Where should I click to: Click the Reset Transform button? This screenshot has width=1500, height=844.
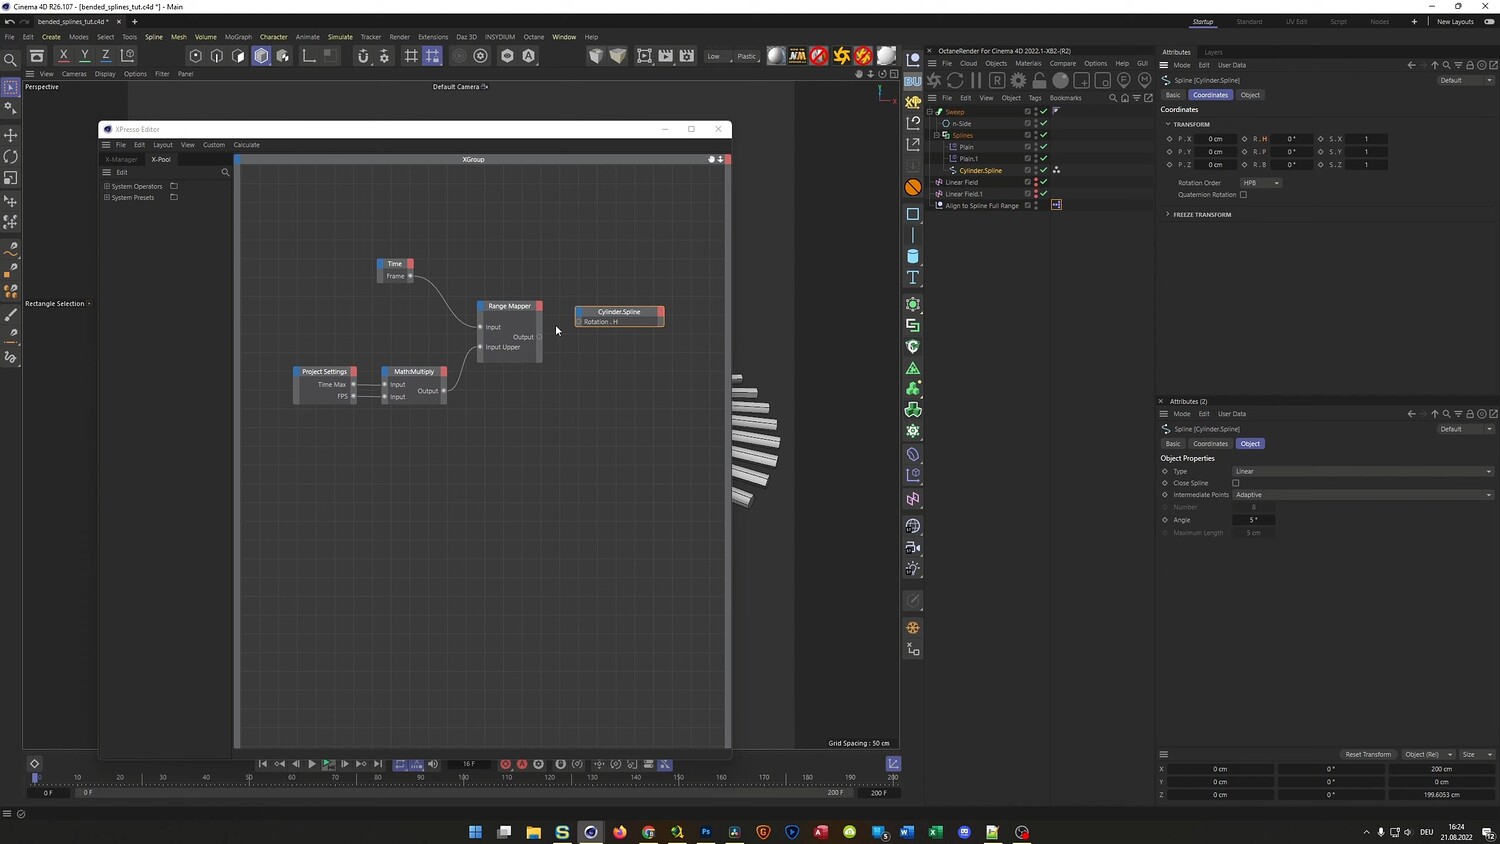click(x=1368, y=754)
